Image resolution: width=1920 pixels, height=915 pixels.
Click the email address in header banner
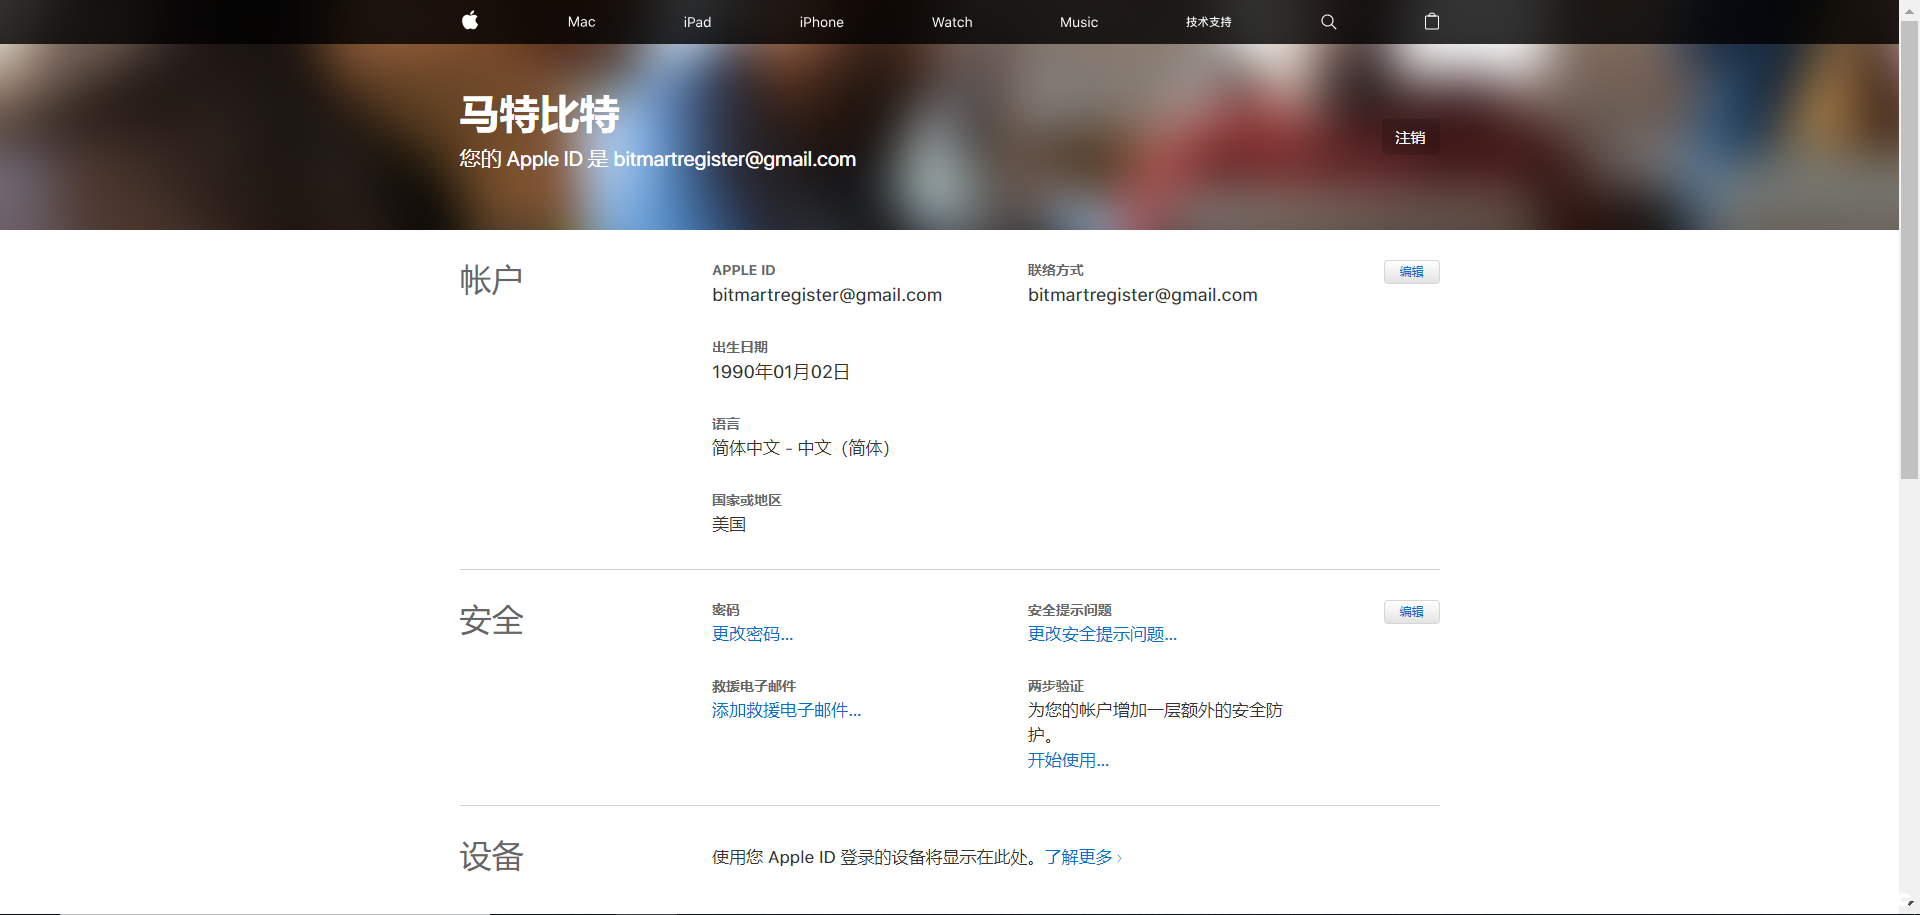tap(734, 159)
